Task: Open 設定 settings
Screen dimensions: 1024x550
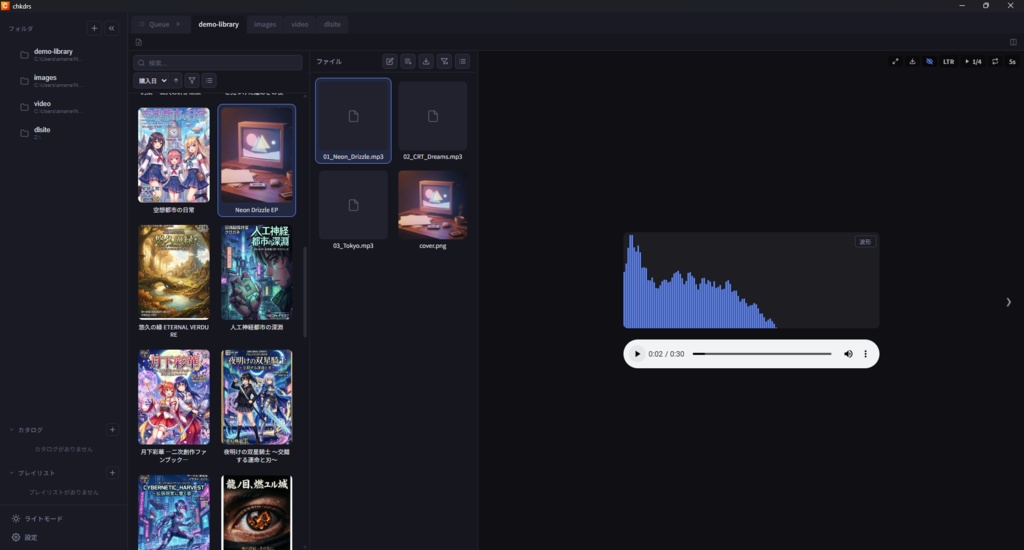Action: click(25, 538)
